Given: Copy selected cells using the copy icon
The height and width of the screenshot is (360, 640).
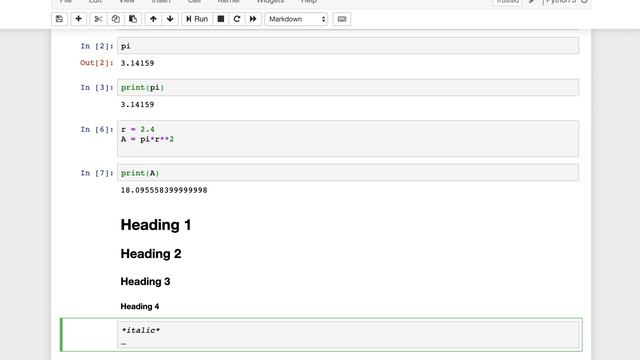Looking at the screenshot, I should (116, 19).
